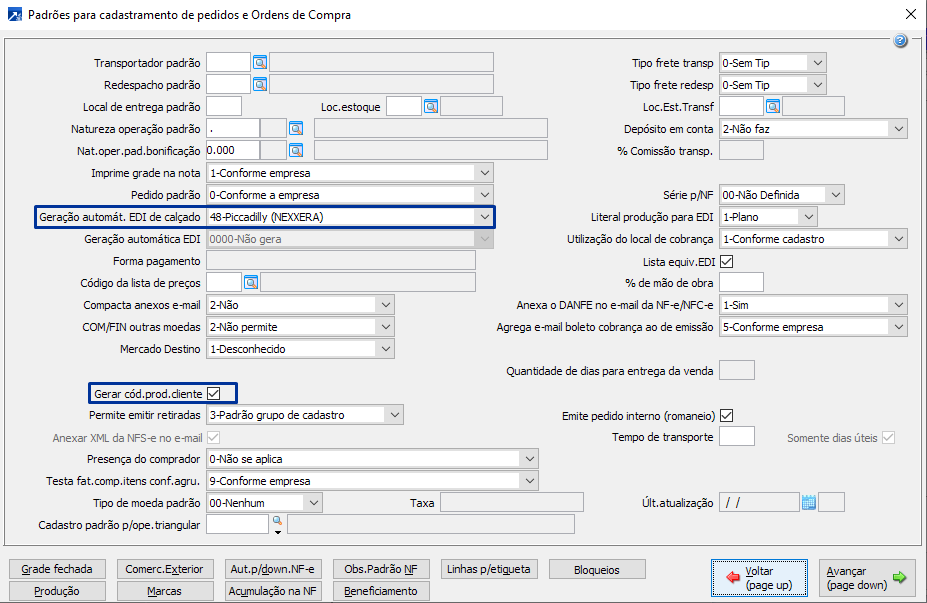Click the blue help icon

[x=900, y=41]
